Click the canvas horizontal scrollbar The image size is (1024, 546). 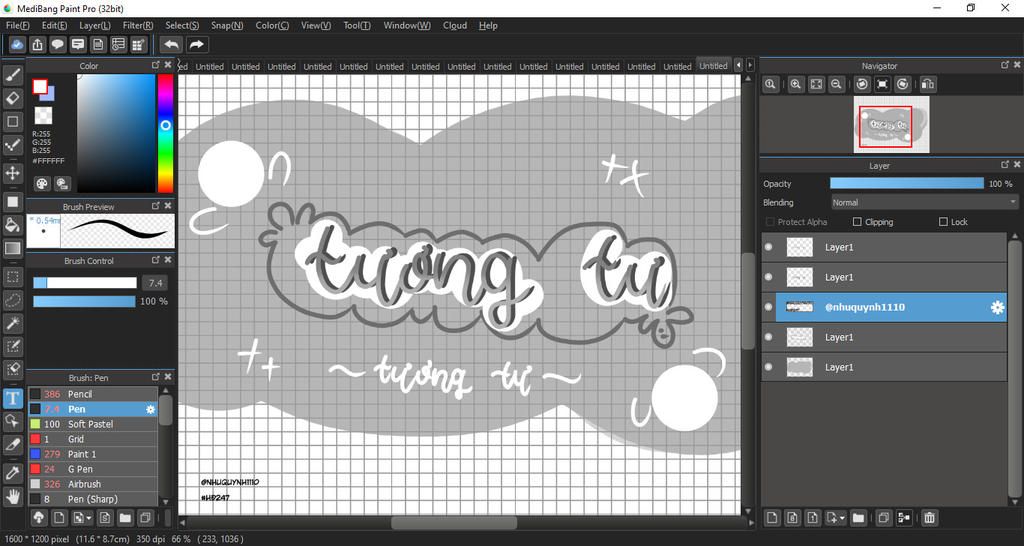click(x=455, y=522)
